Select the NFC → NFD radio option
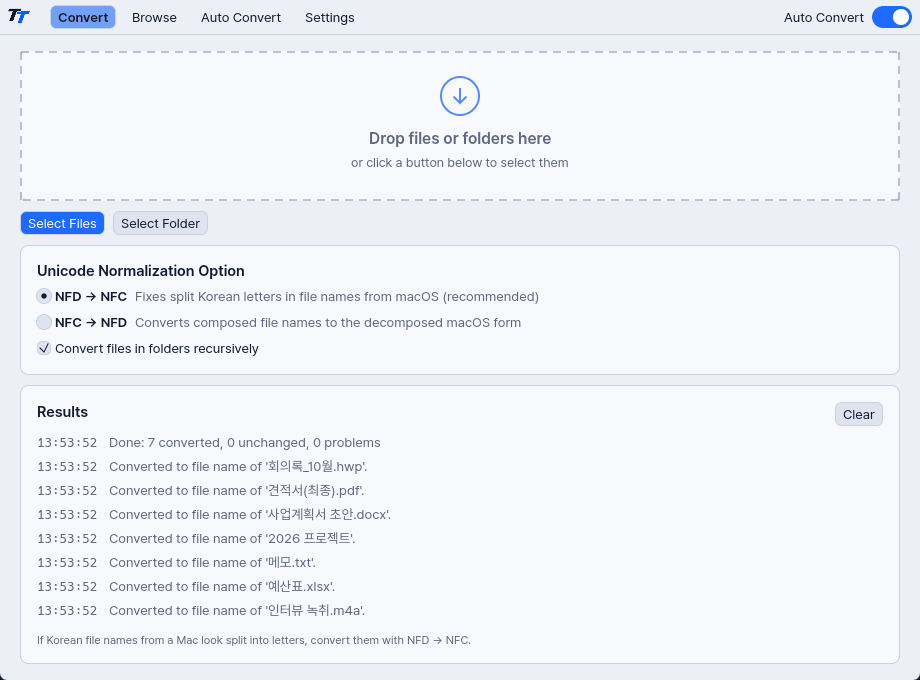This screenshot has width=920, height=680. pyautogui.click(x=44, y=322)
